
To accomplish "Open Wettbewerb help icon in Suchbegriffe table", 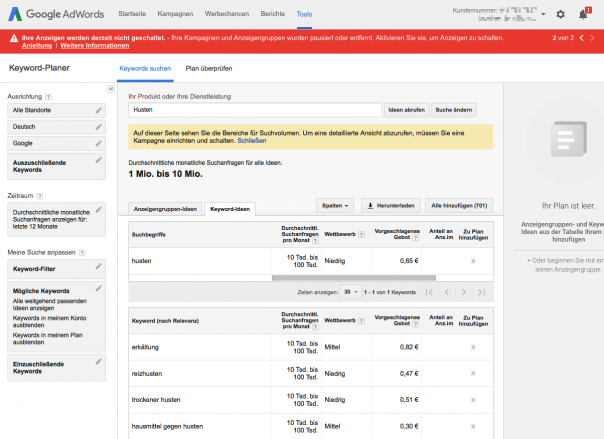I will 361,235.
